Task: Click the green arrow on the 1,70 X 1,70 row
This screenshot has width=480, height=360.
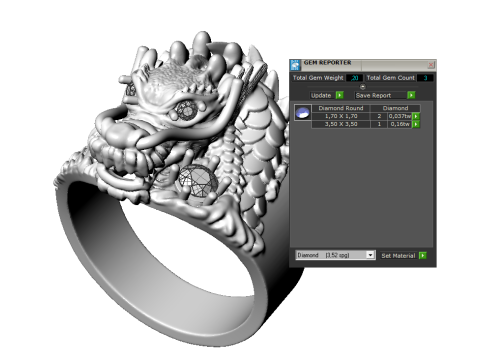Action: click(416, 116)
